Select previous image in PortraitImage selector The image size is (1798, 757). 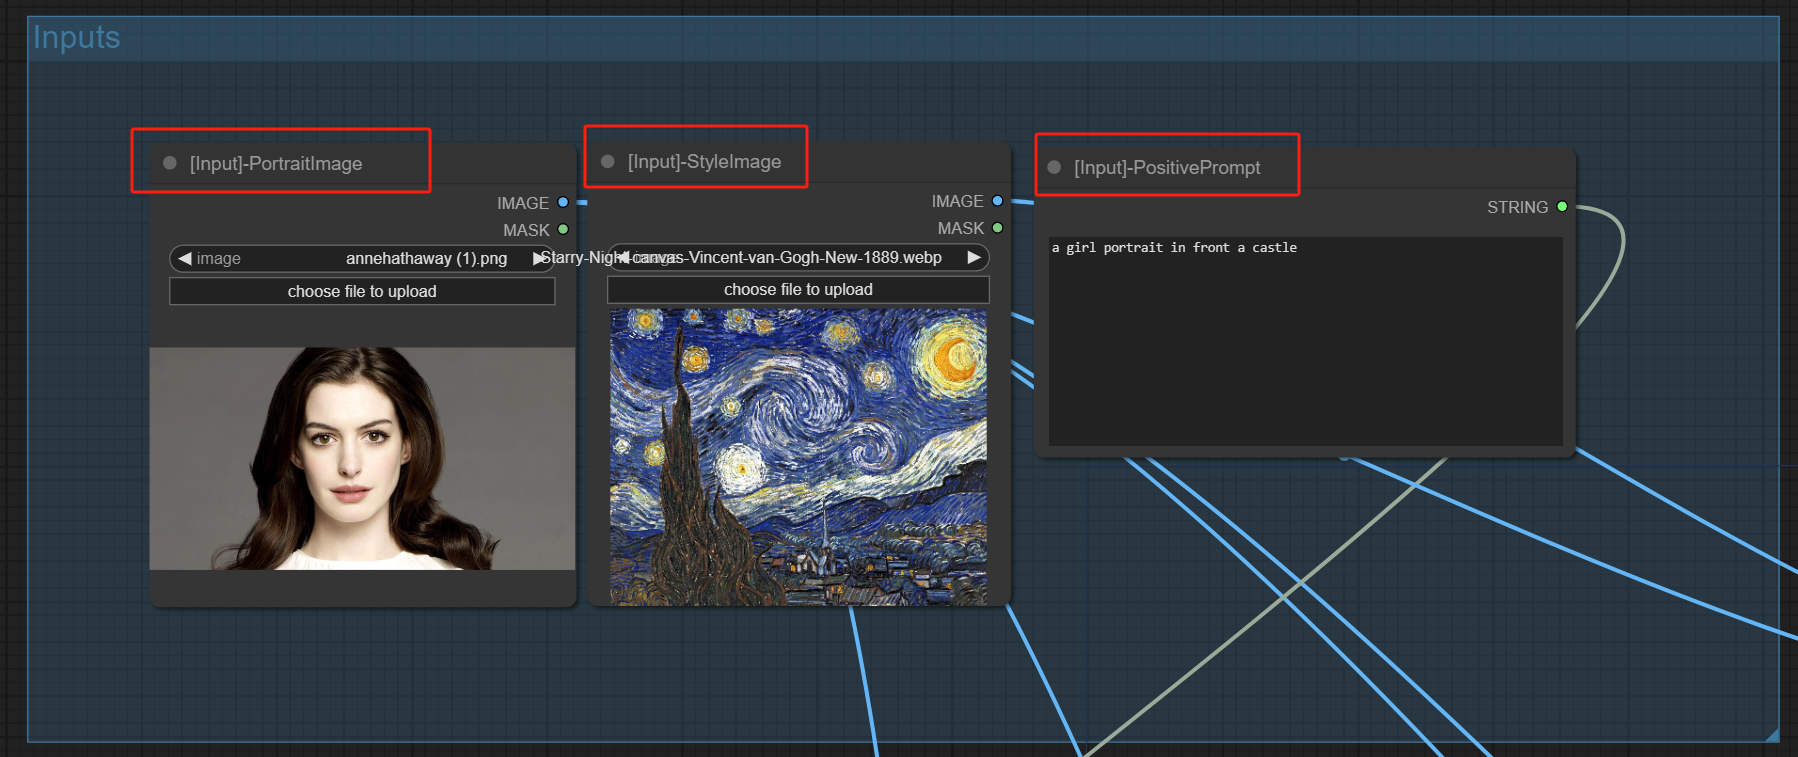[x=184, y=258]
